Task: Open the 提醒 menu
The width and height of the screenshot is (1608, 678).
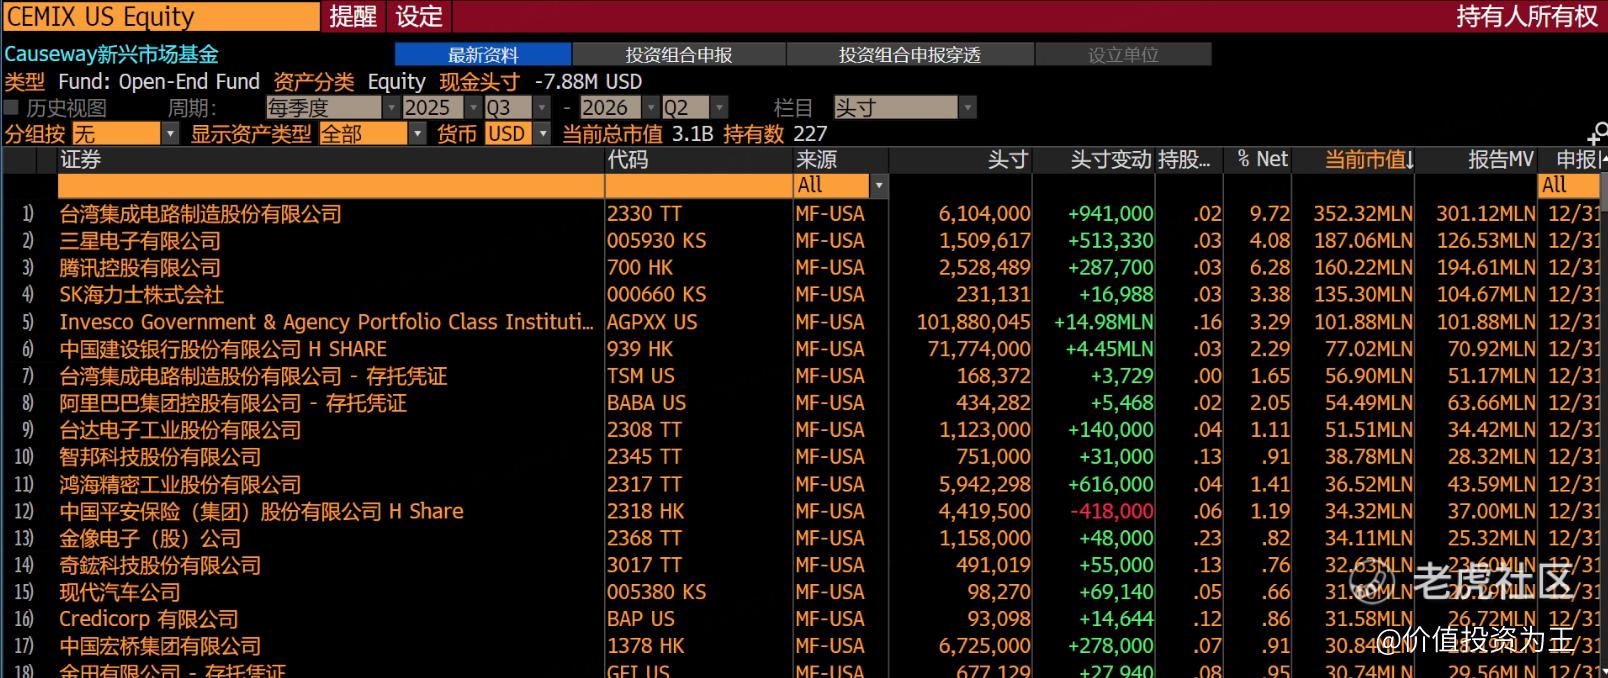Action: coord(353,16)
